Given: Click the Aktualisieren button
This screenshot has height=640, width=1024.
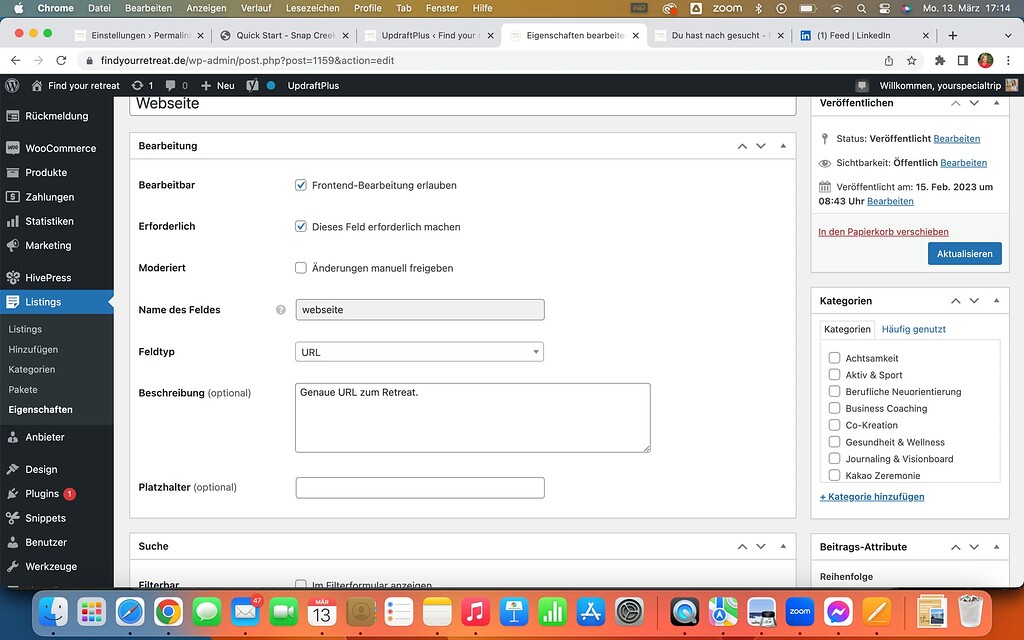Looking at the screenshot, I should 964,253.
